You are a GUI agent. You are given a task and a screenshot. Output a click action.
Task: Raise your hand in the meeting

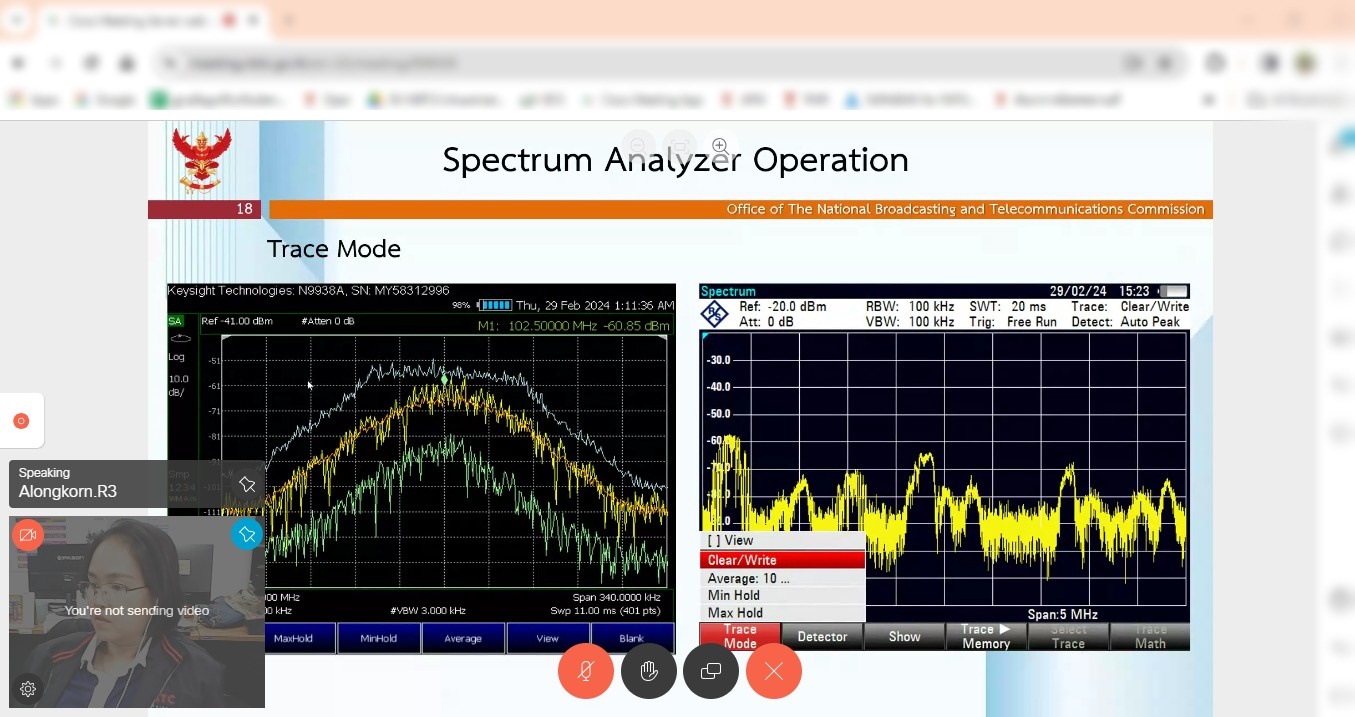click(x=649, y=671)
